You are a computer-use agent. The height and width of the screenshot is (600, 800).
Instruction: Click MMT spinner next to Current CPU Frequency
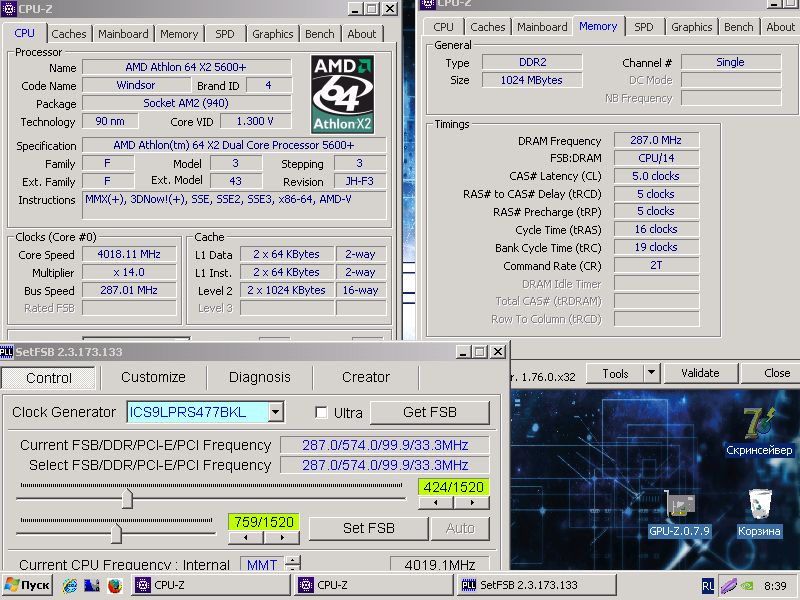293,564
